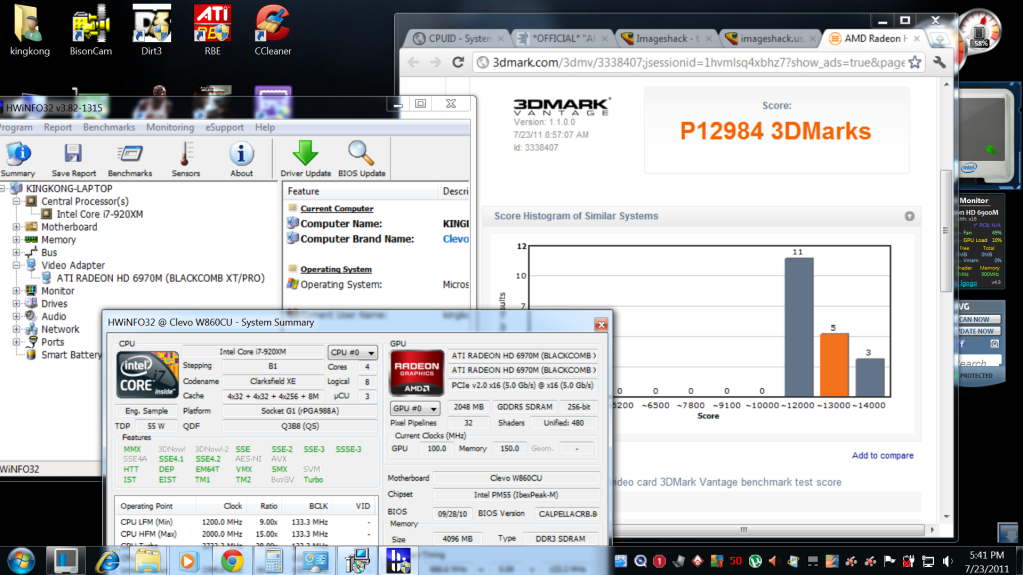
Task: Click the BIOS Update magnifier icon
Action: (x=361, y=159)
